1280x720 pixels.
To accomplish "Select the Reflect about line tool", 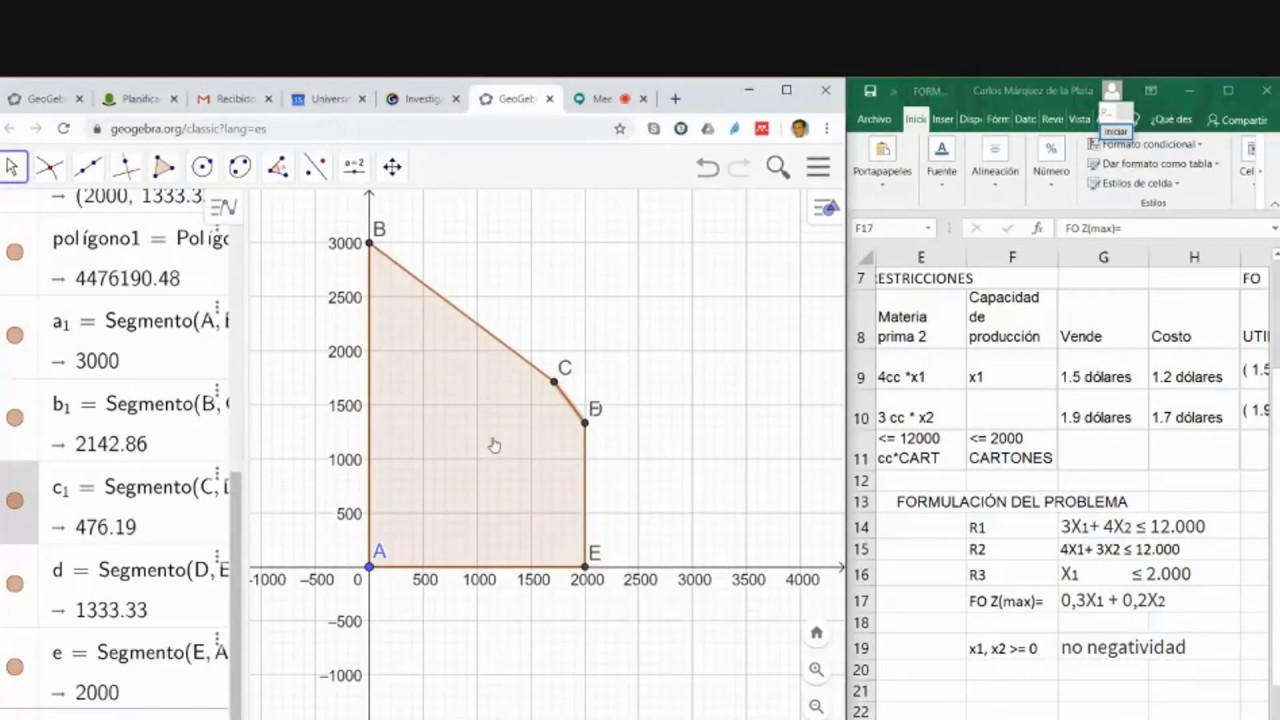I will 316,167.
